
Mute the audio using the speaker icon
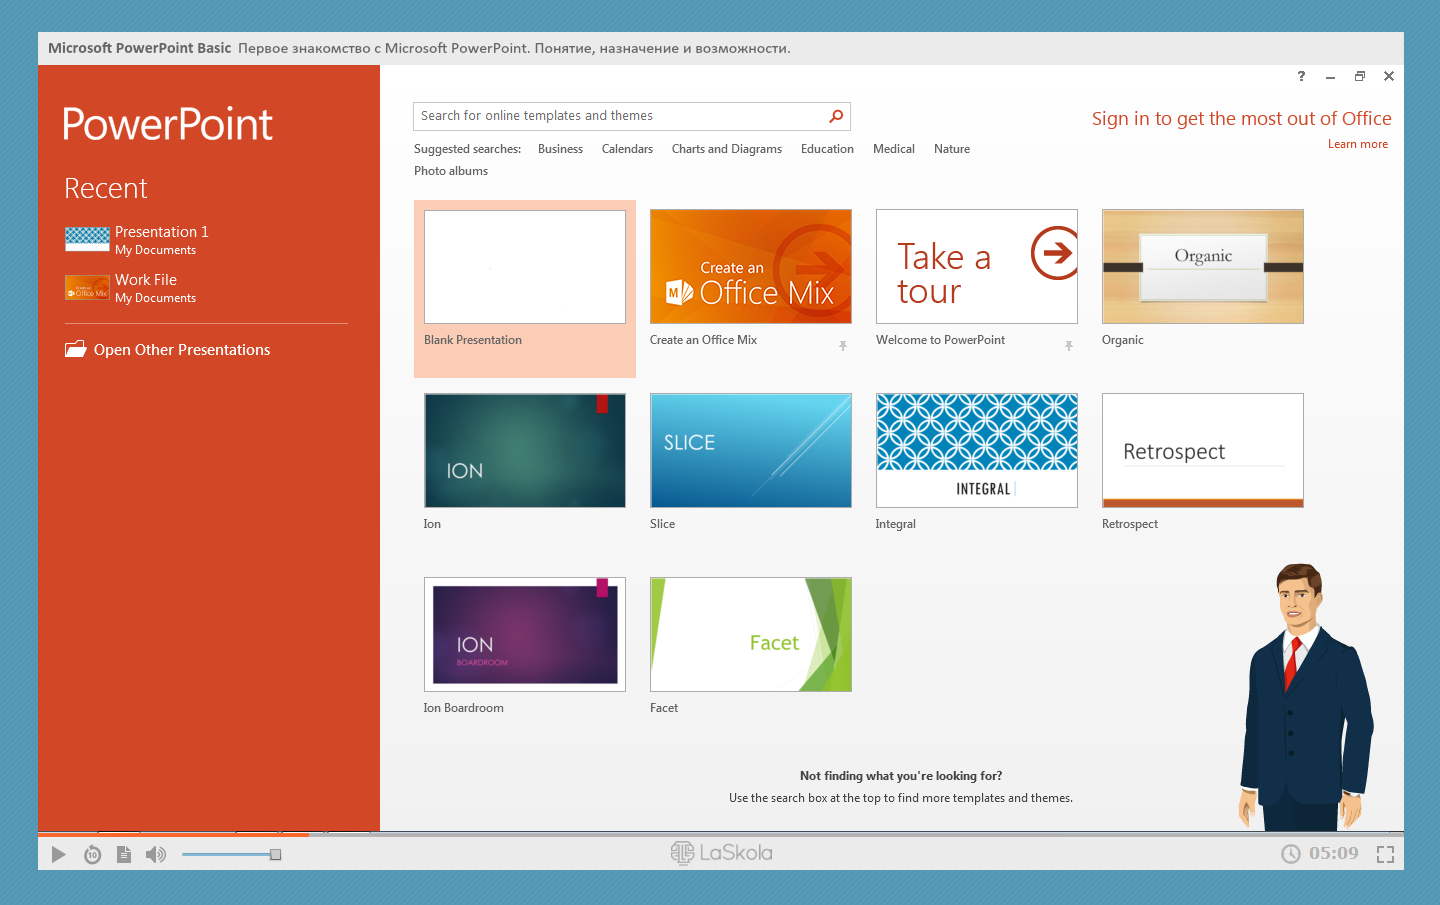coord(155,854)
